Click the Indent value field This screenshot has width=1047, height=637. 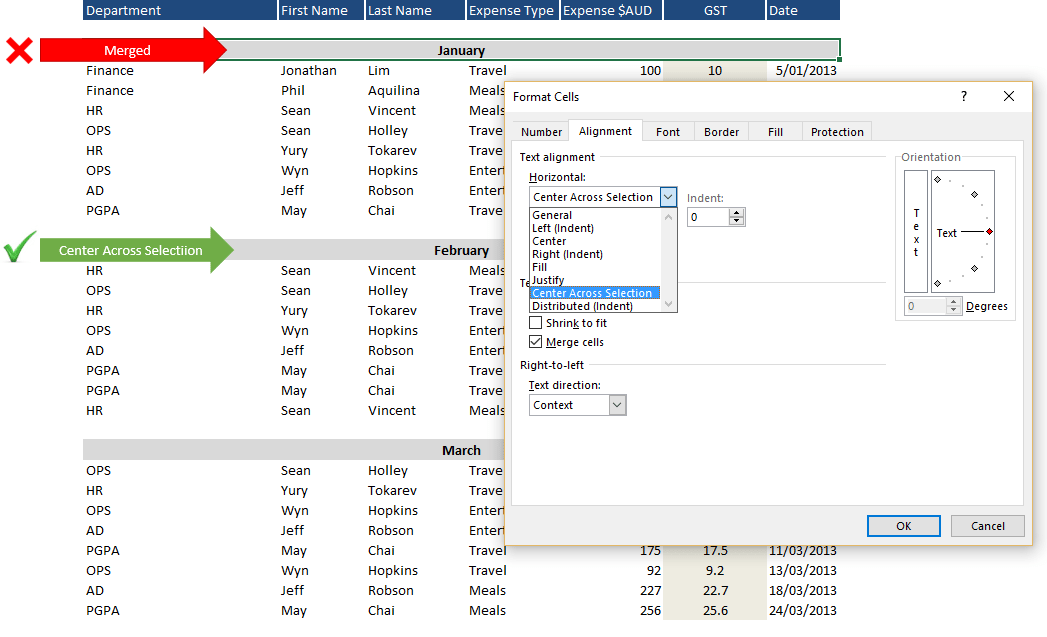tap(708, 217)
